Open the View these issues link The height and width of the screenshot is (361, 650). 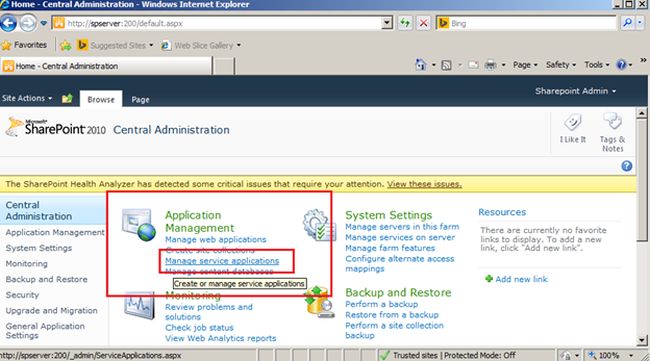point(424,184)
